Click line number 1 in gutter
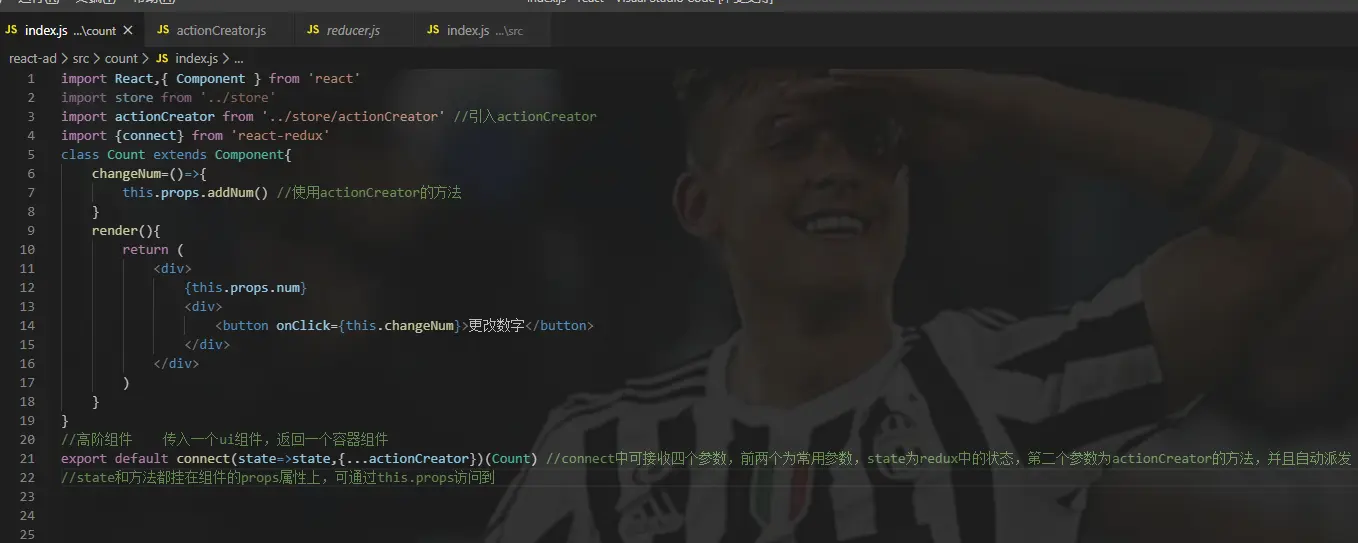Viewport: 1358px width, 543px height. pos(31,79)
